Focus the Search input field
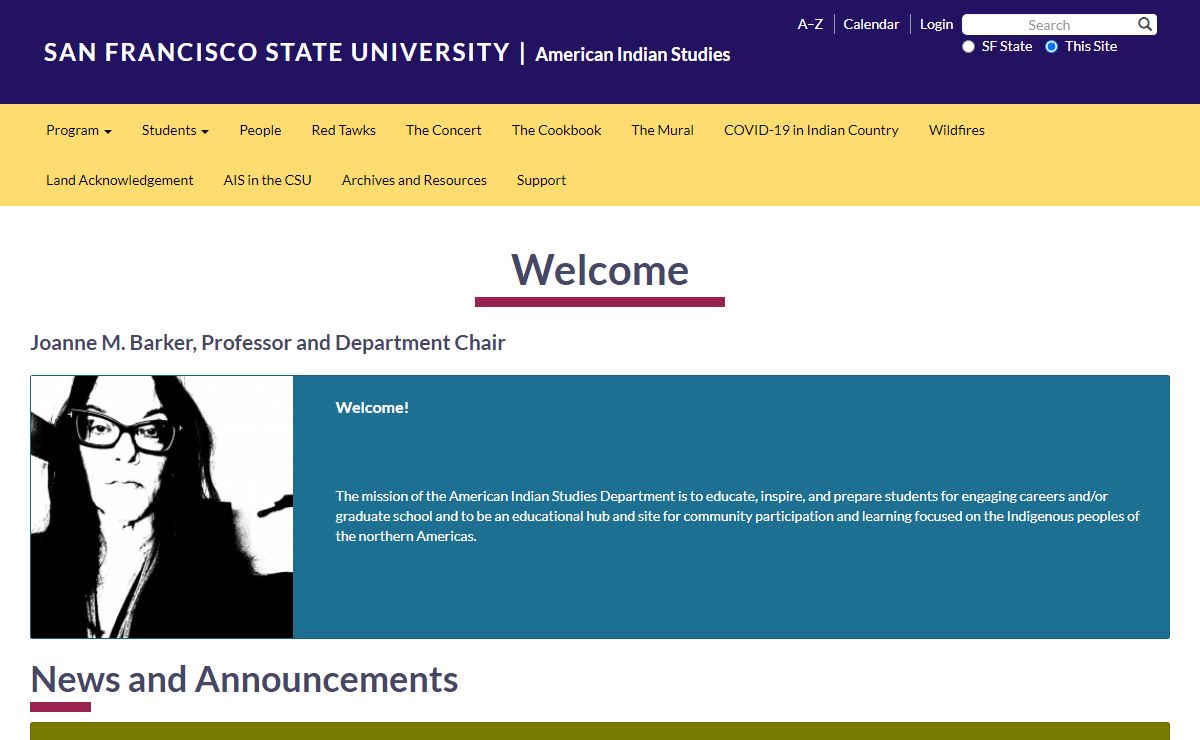 coord(1048,24)
